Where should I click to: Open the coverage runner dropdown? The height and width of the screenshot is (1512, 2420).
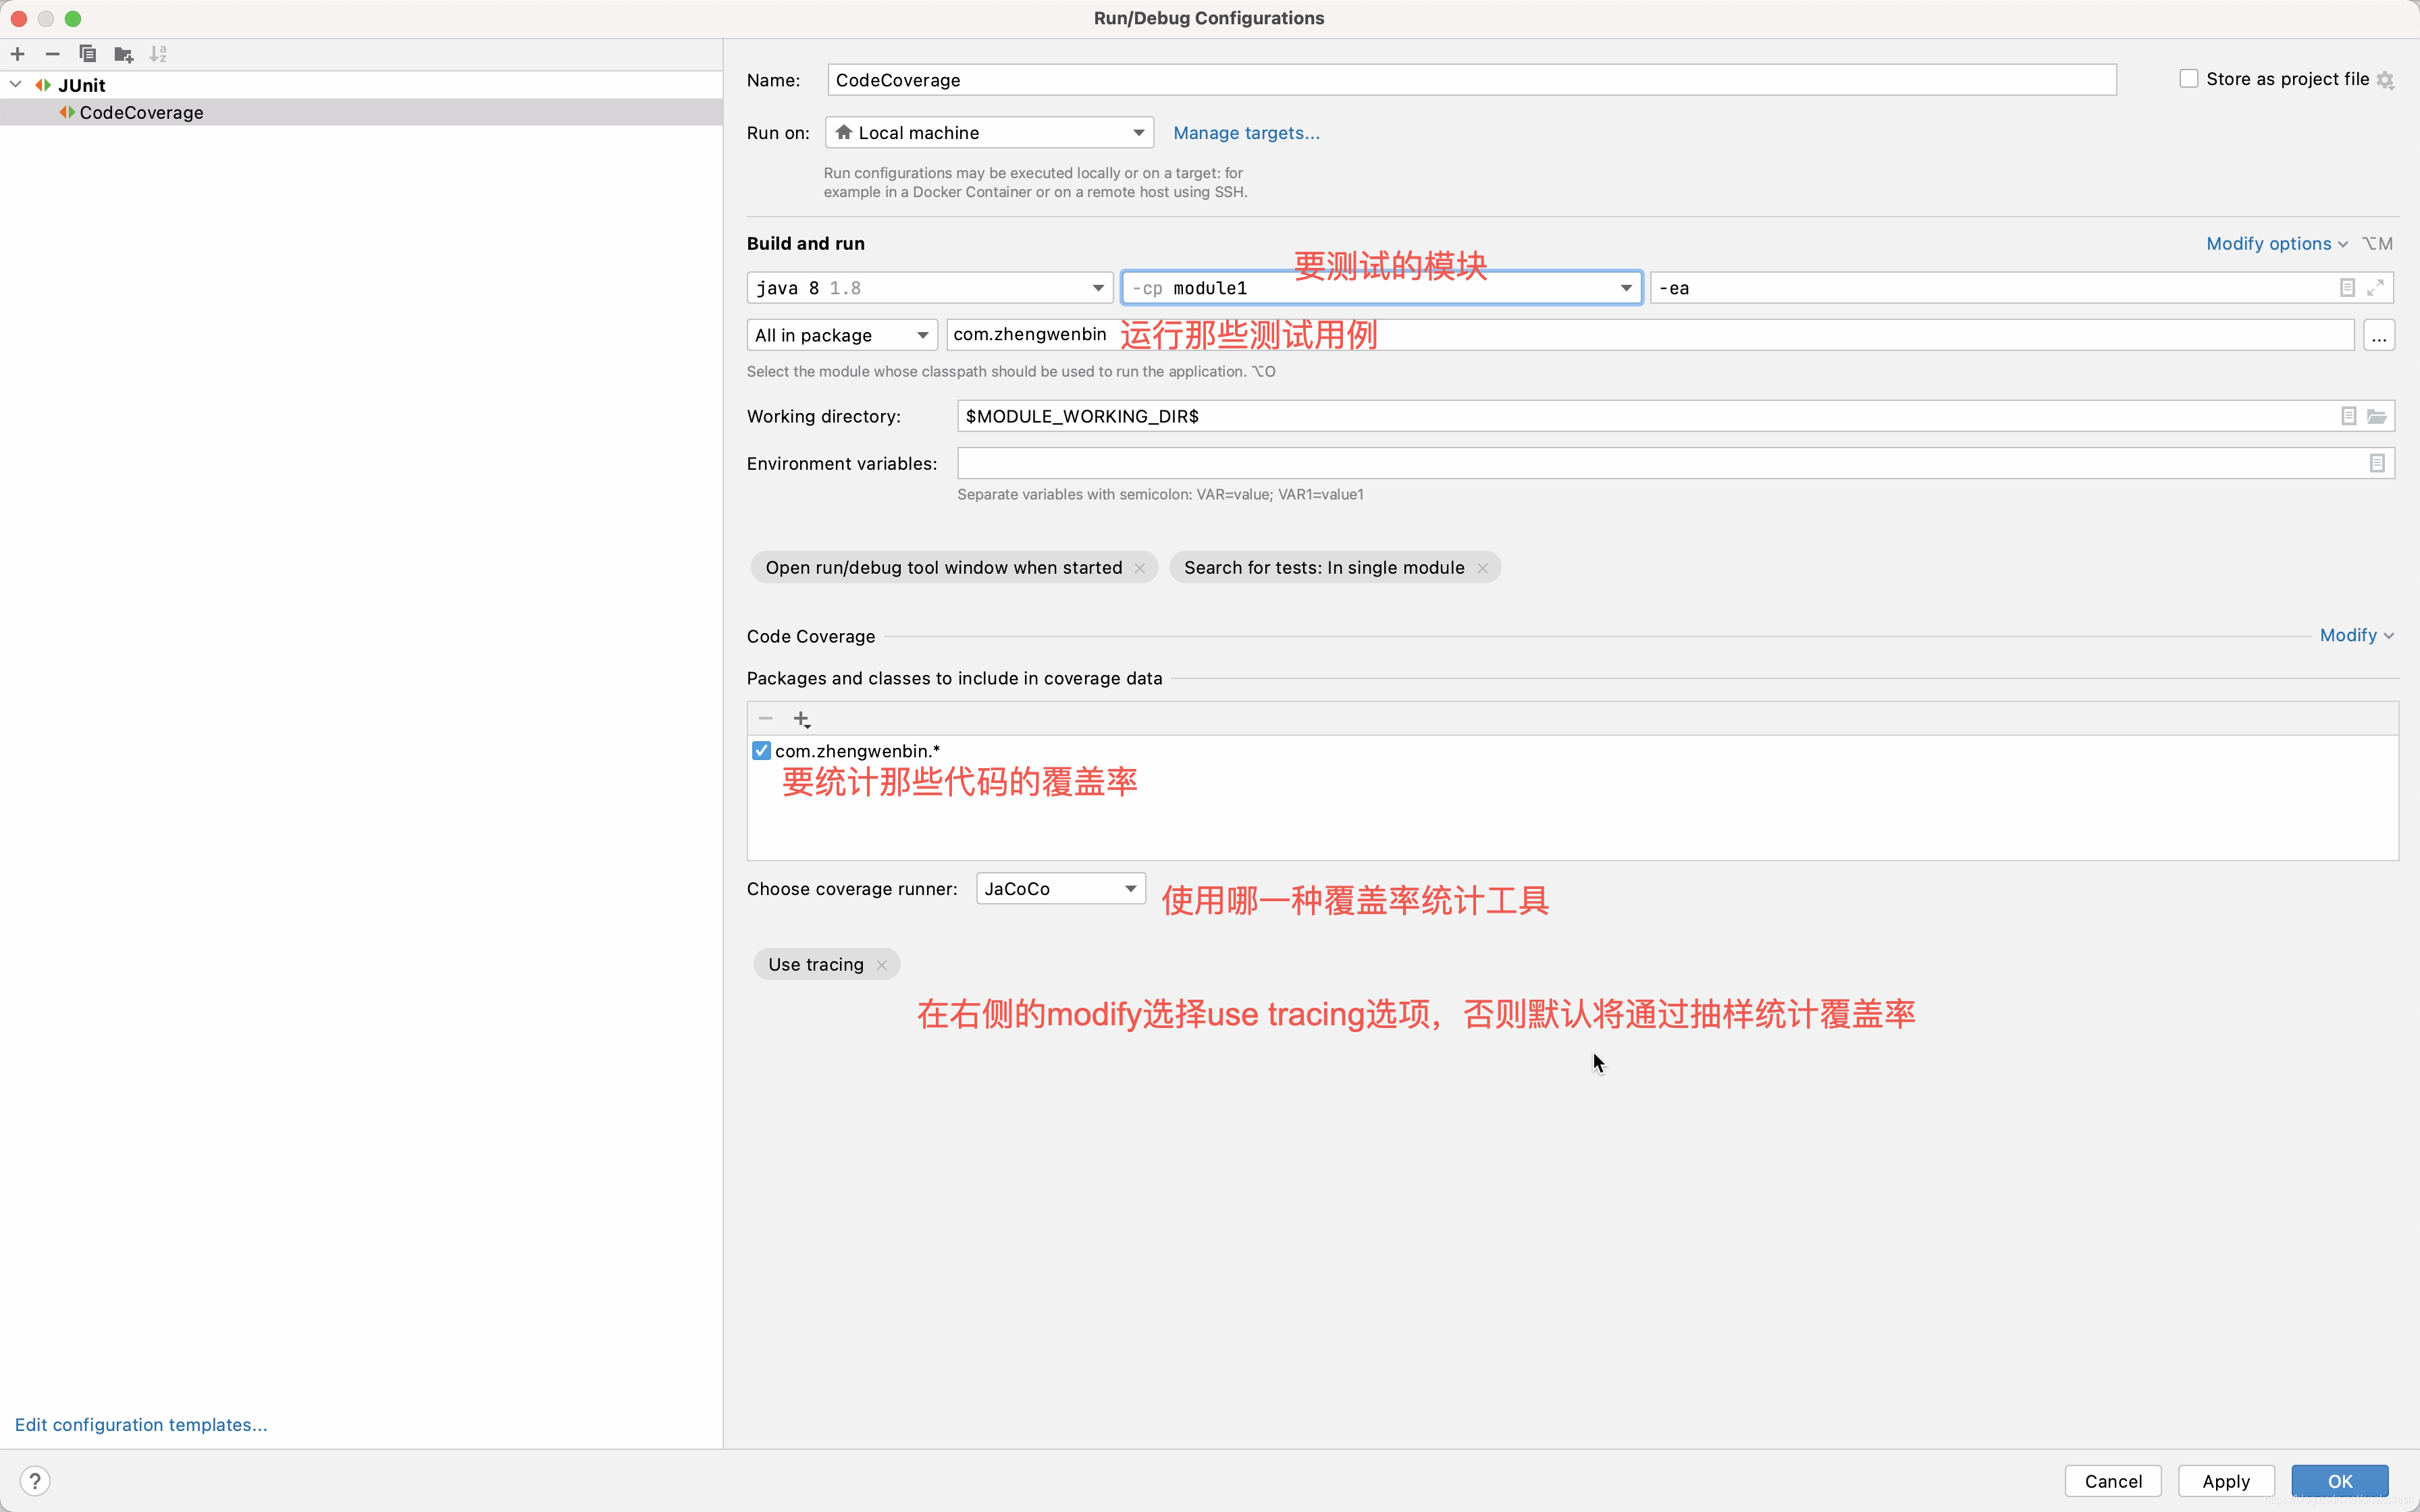pos(1057,888)
